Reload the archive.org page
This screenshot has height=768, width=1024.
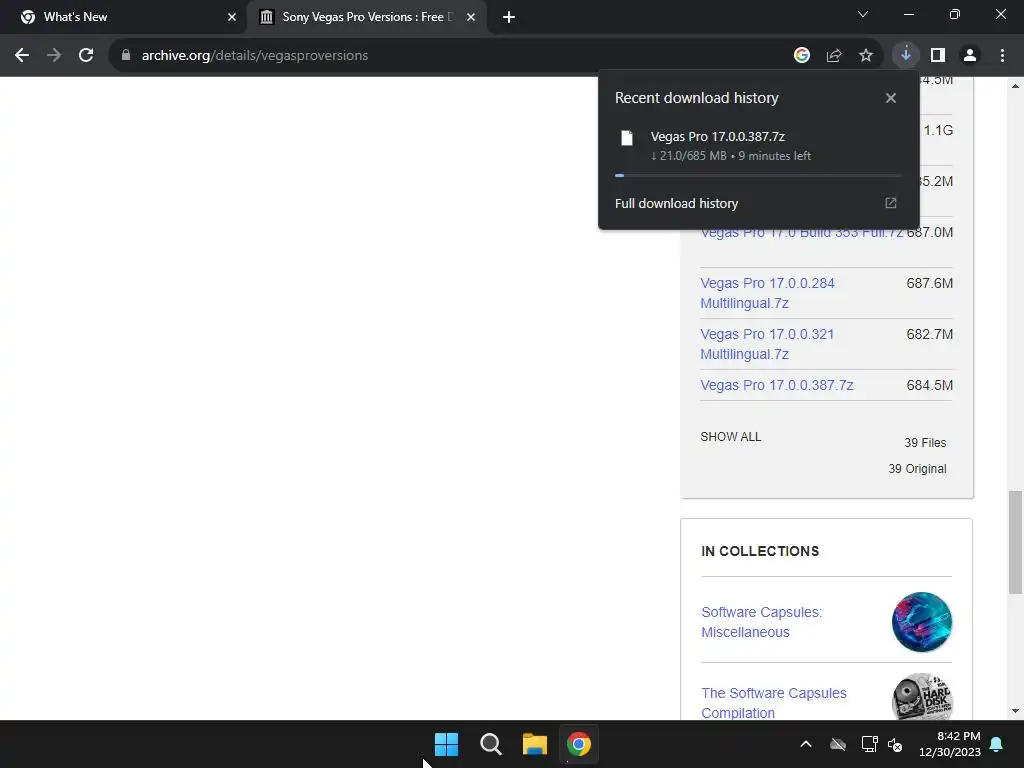86,56
